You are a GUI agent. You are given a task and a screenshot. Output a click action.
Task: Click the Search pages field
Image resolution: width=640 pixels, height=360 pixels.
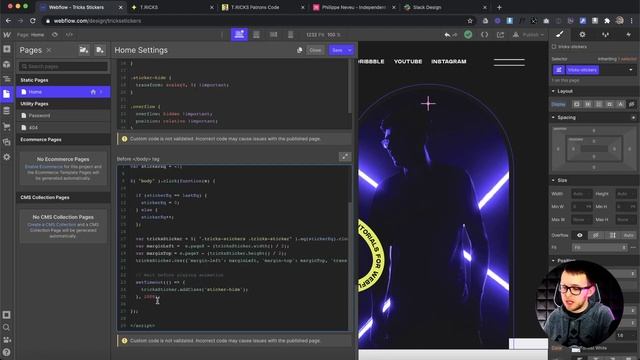63,66
